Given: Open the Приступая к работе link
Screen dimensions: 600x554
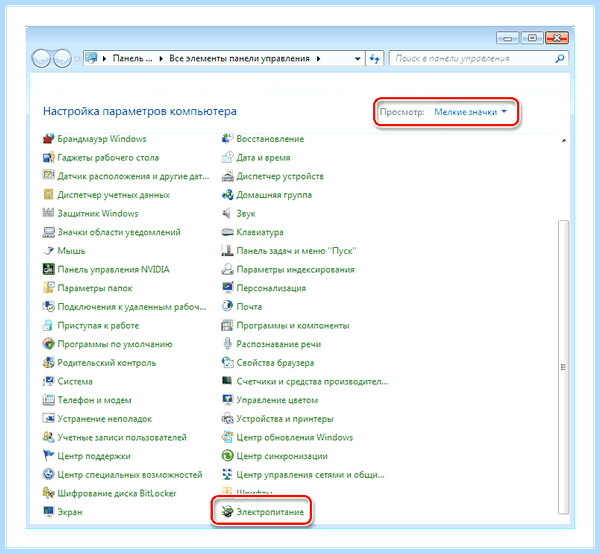Looking at the screenshot, I should point(98,325).
